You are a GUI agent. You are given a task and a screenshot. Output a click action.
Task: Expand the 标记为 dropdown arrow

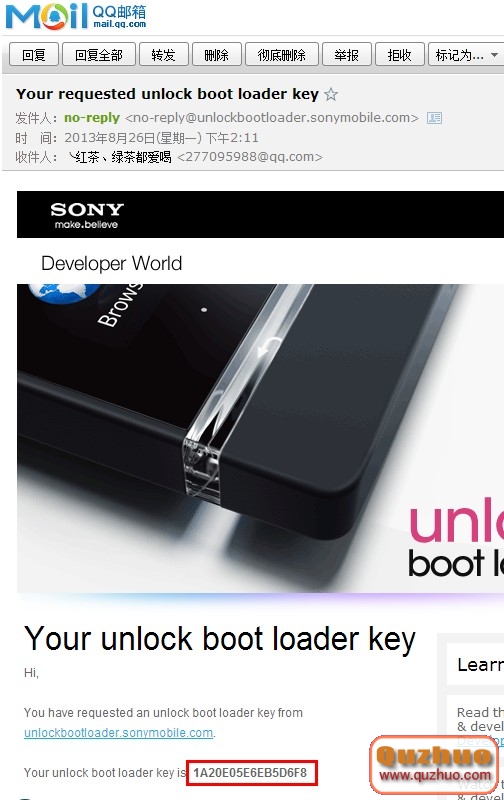[494, 55]
